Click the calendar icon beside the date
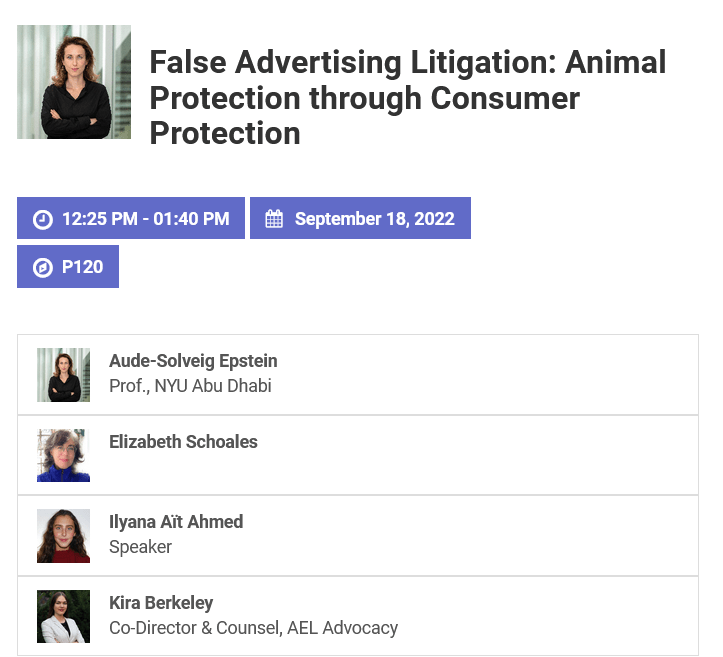Image resolution: width=723 pixels, height=657 pixels. tap(274, 219)
